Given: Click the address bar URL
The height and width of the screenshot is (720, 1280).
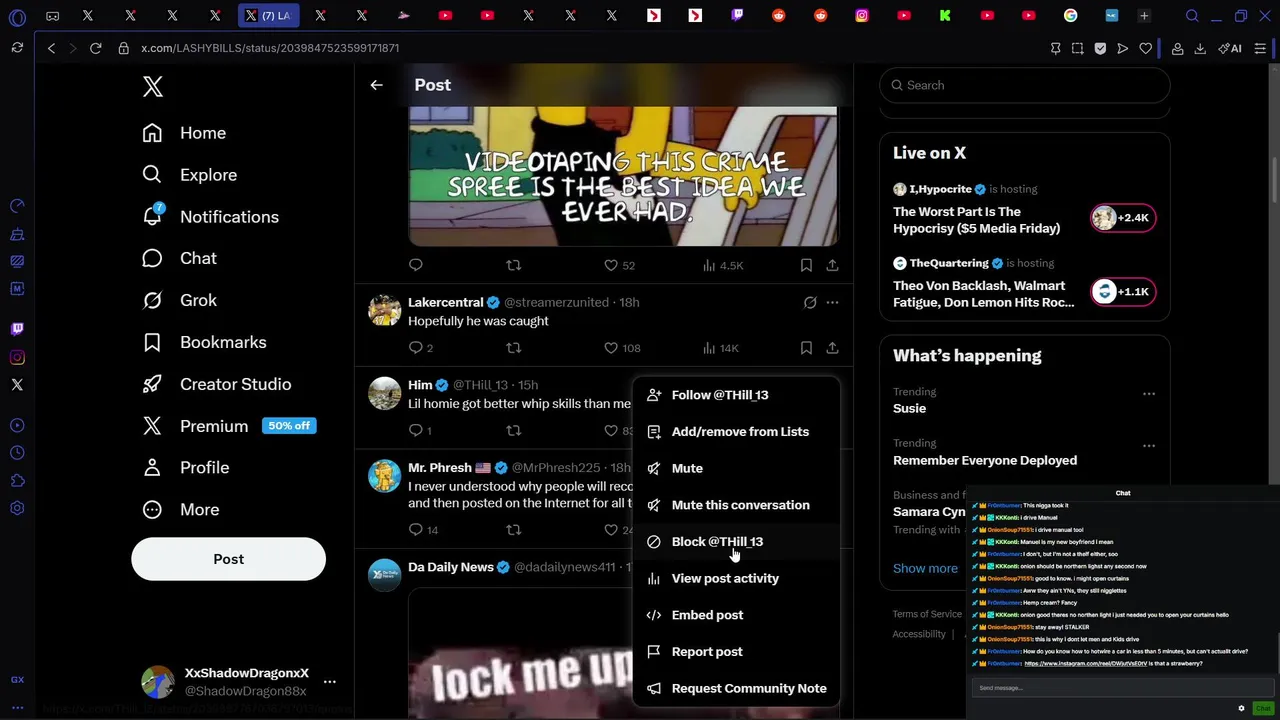Looking at the screenshot, I should coord(270,48).
